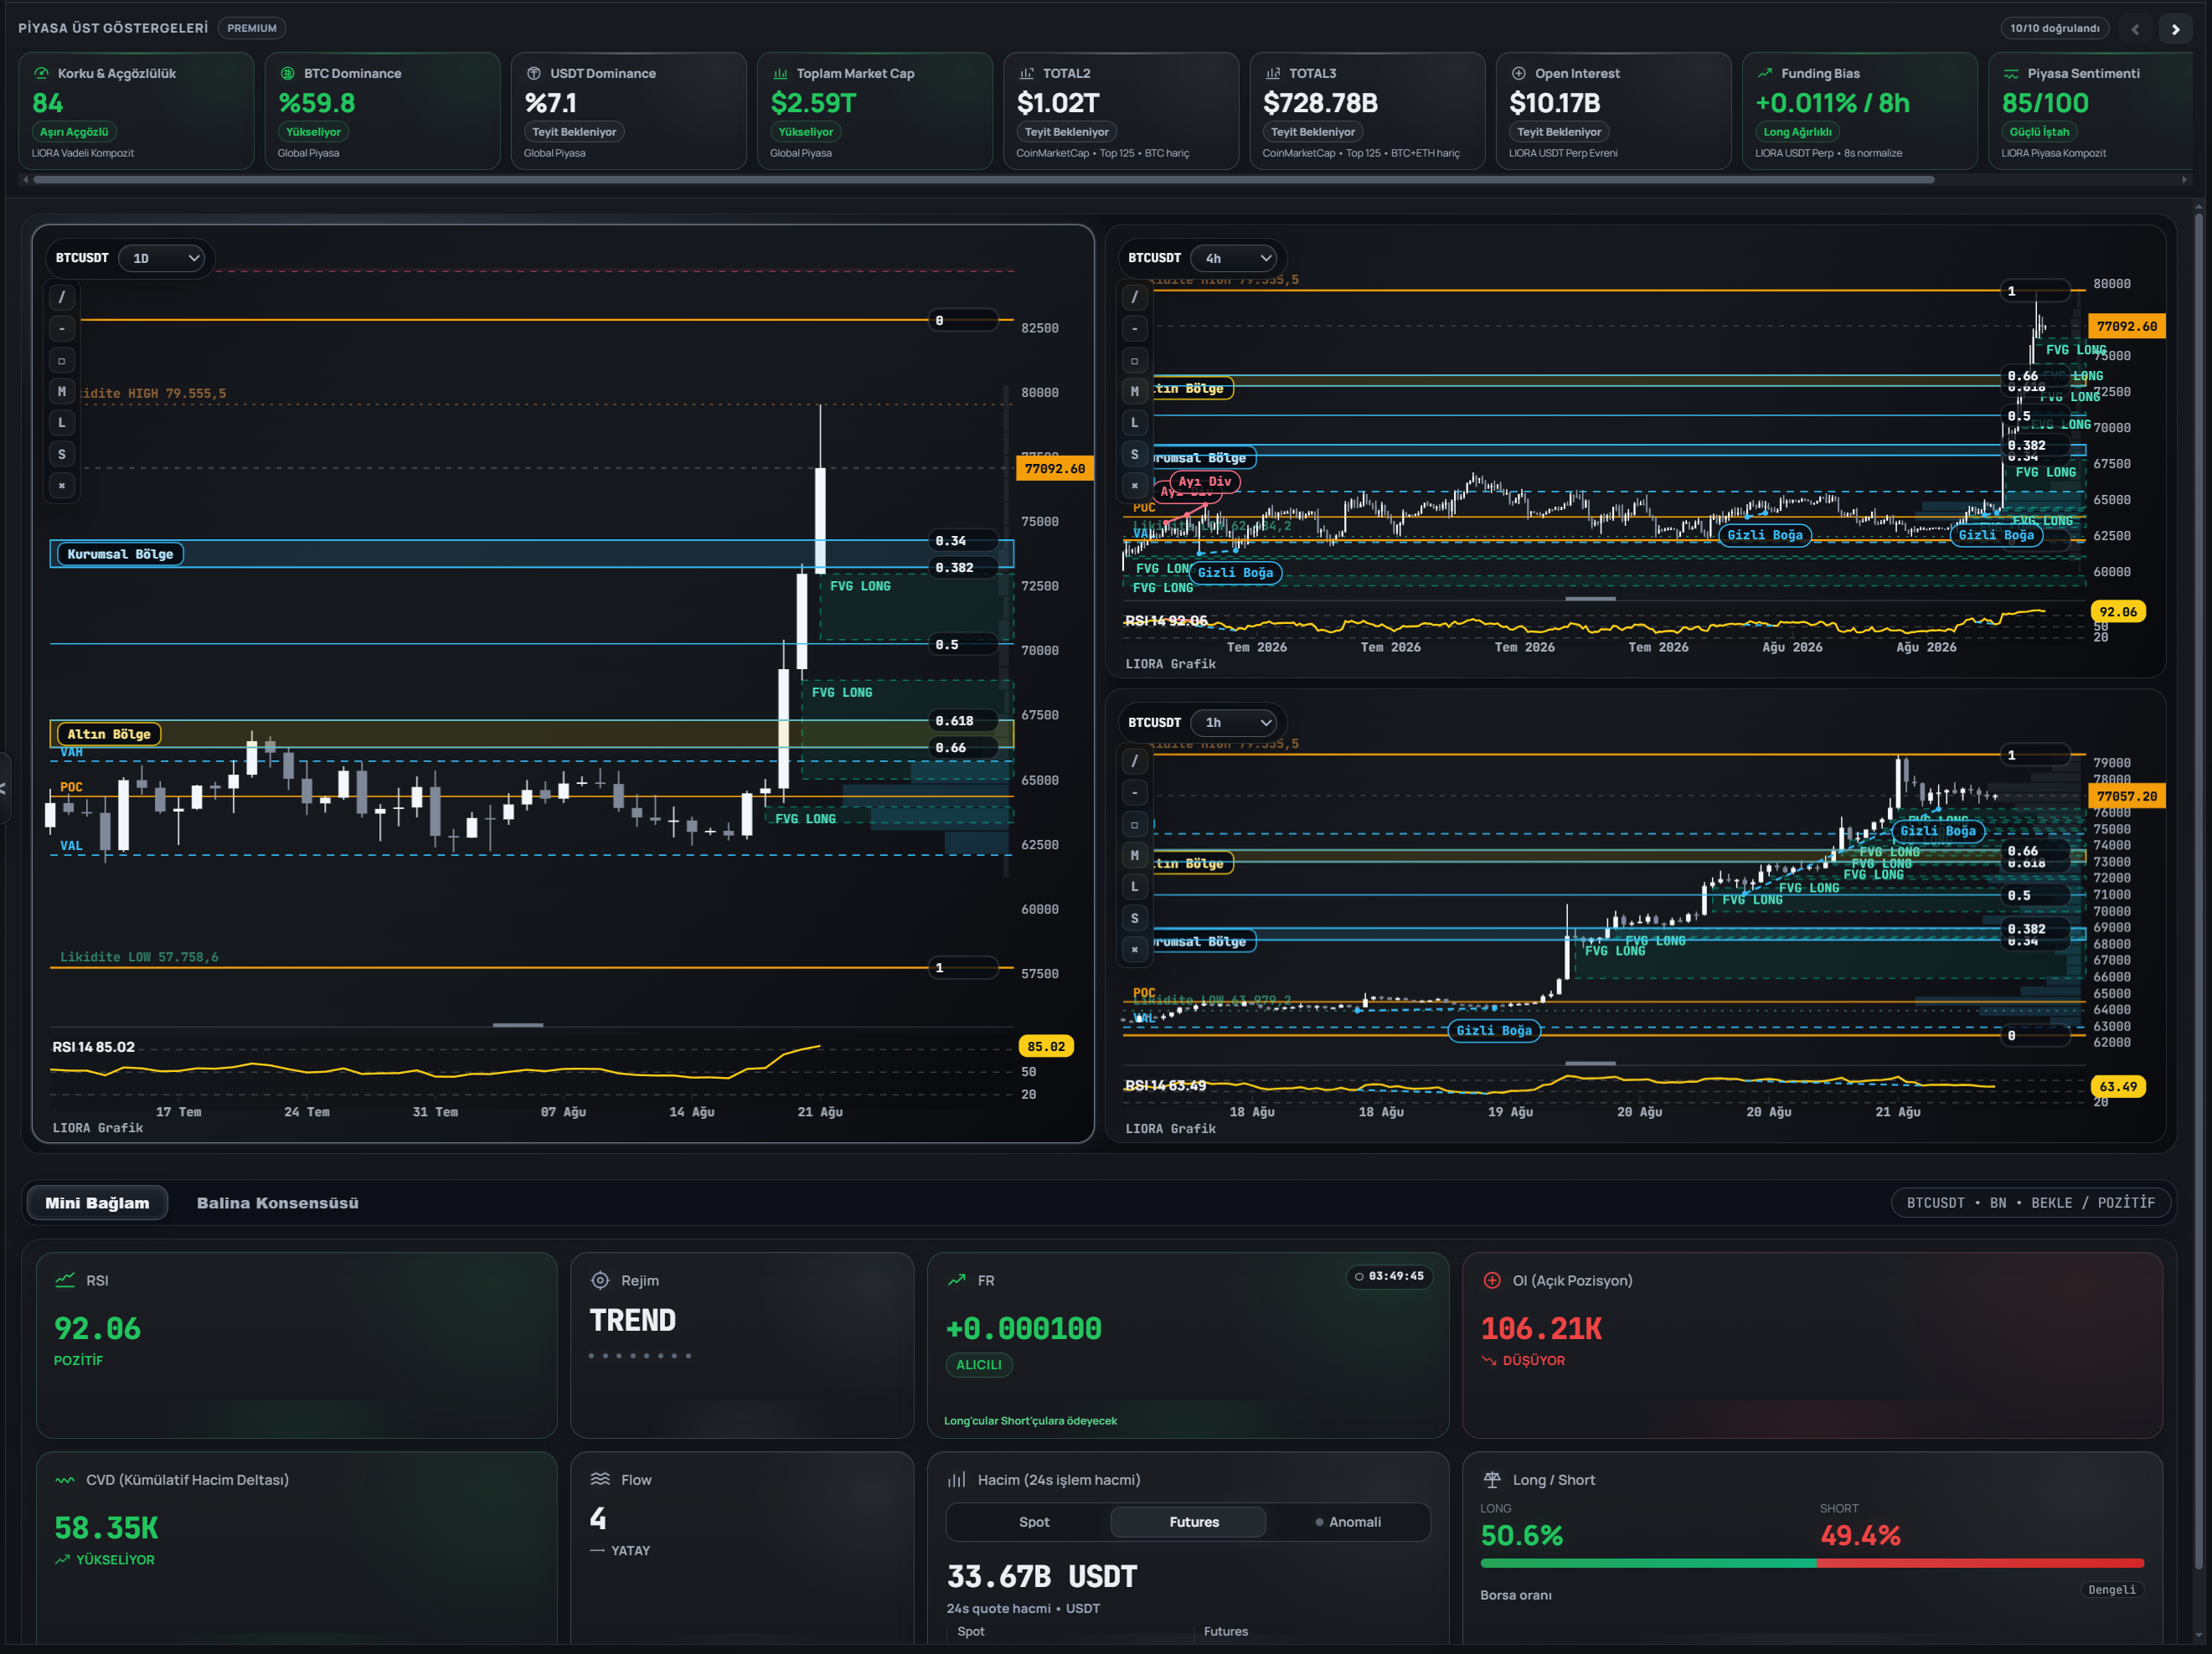2212x1654 pixels.
Task: Choose the rectangle draw tool on 1D chart
Action: tap(62, 361)
